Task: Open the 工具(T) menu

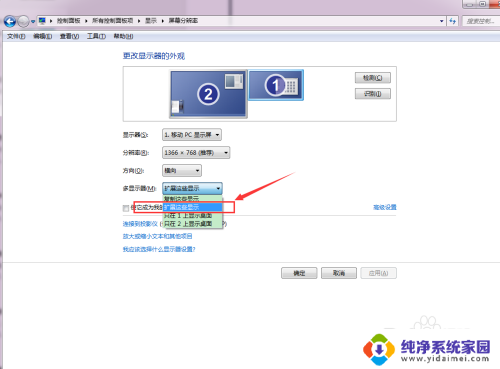Action: coord(96,36)
